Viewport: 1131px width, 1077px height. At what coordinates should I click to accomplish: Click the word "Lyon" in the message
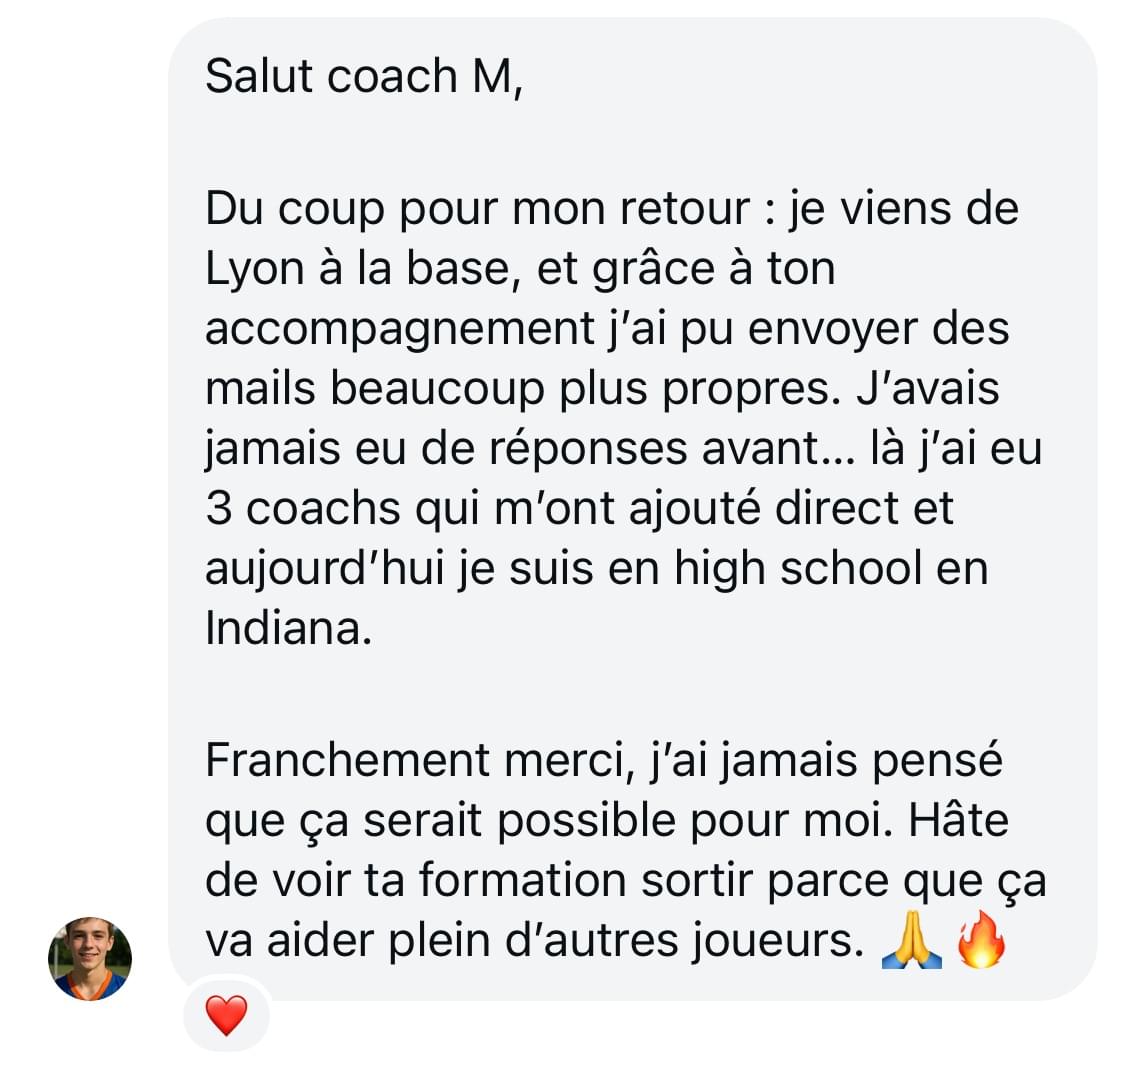255,271
